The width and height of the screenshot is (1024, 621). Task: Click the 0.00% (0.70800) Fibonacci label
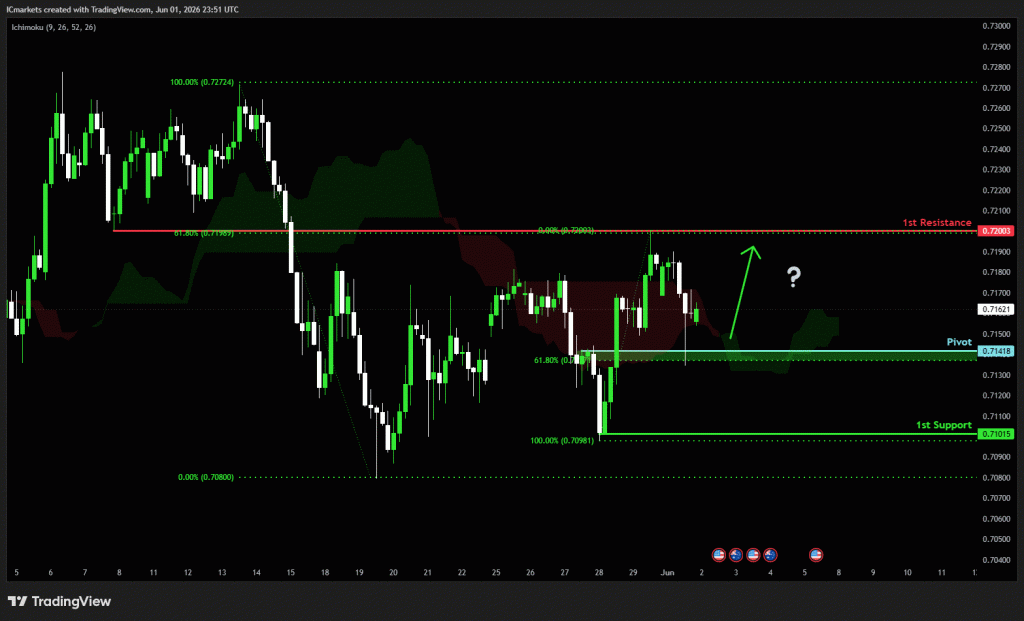206,477
